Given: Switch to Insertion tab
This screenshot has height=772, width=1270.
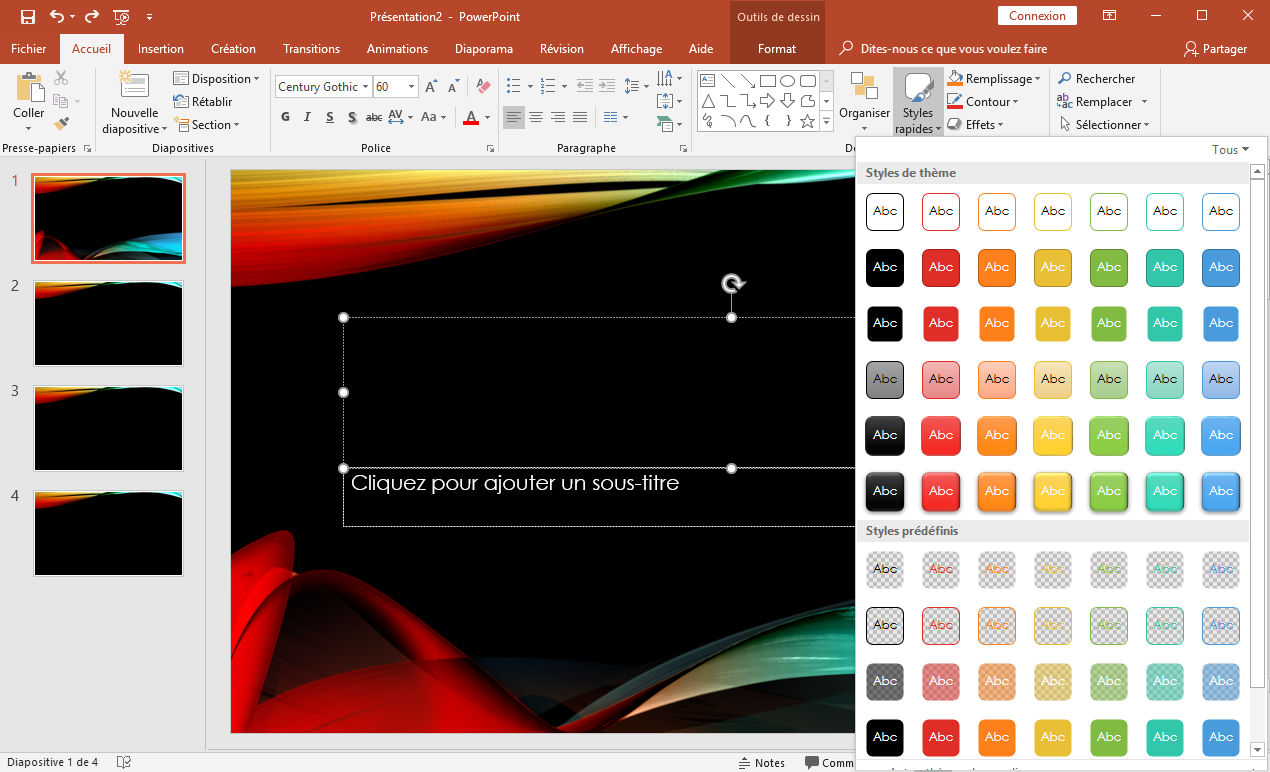Looking at the screenshot, I should [x=161, y=49].
